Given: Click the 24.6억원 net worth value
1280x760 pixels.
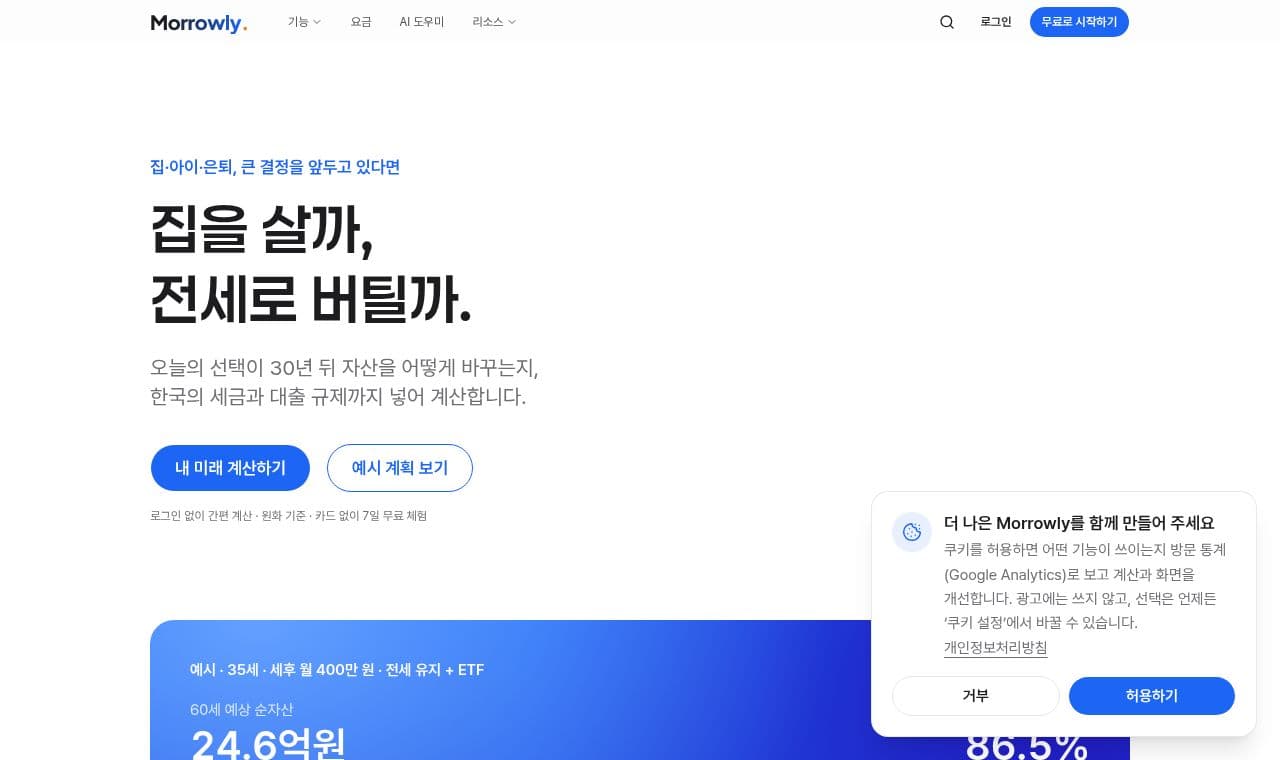Looking at the screenshot, I should click(268, 743).
